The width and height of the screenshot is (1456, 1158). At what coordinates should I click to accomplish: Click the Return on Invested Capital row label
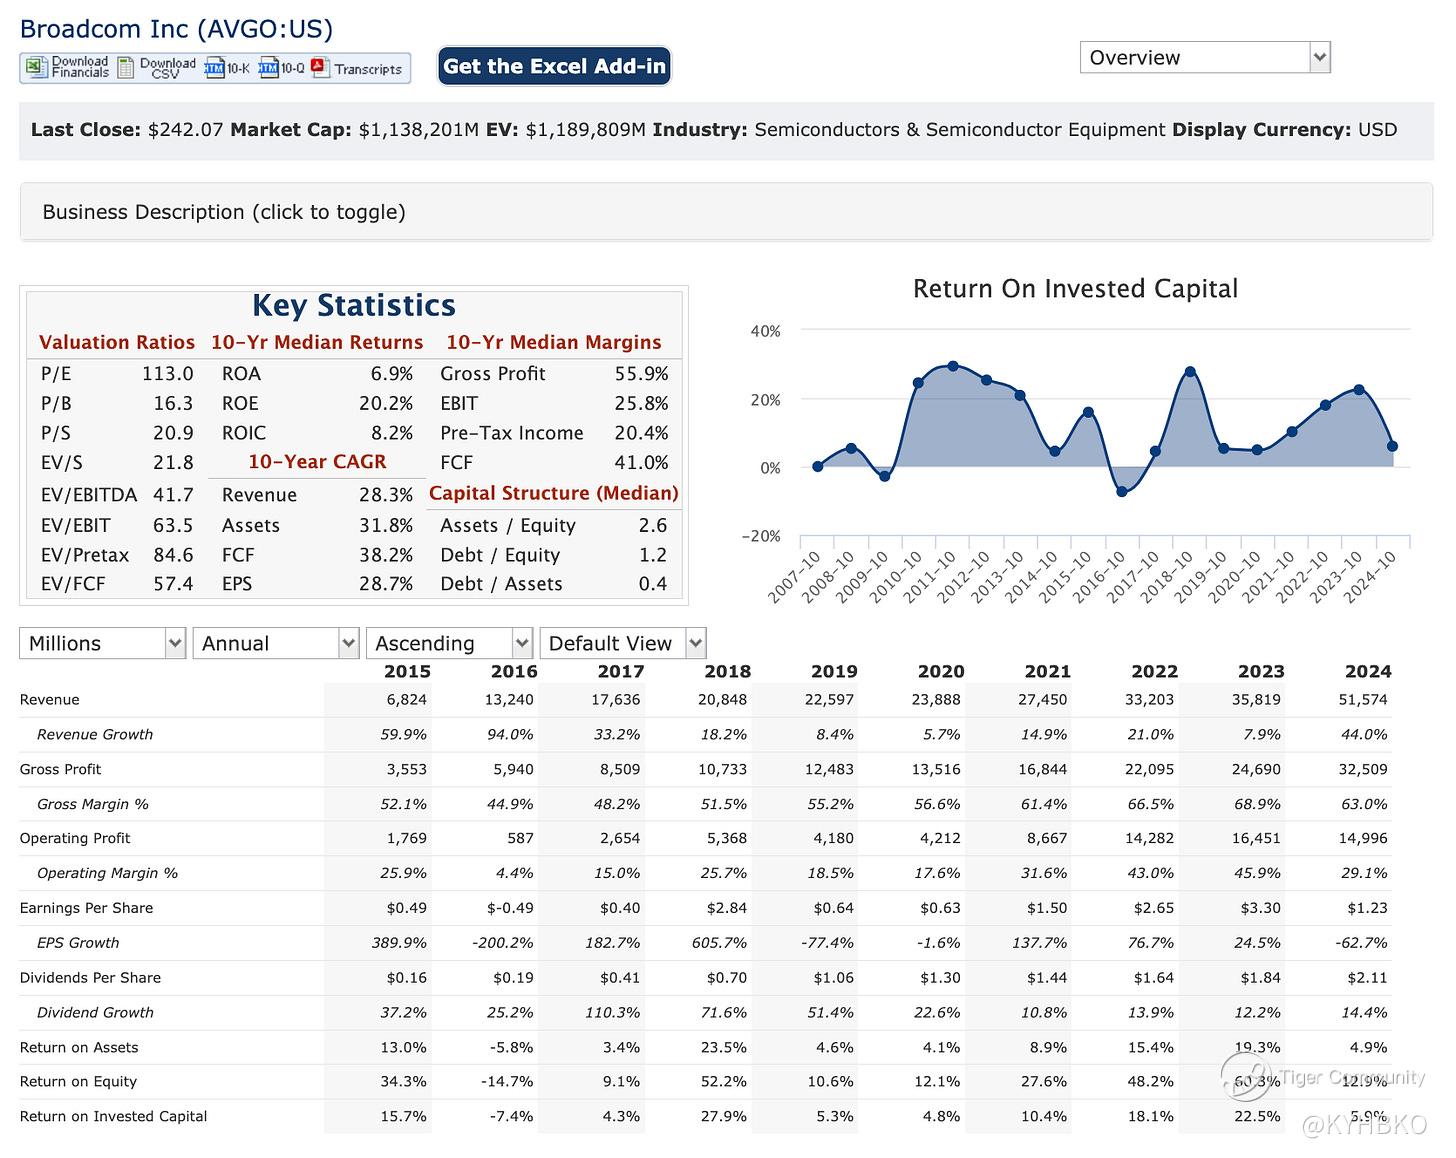(113, 1116)
